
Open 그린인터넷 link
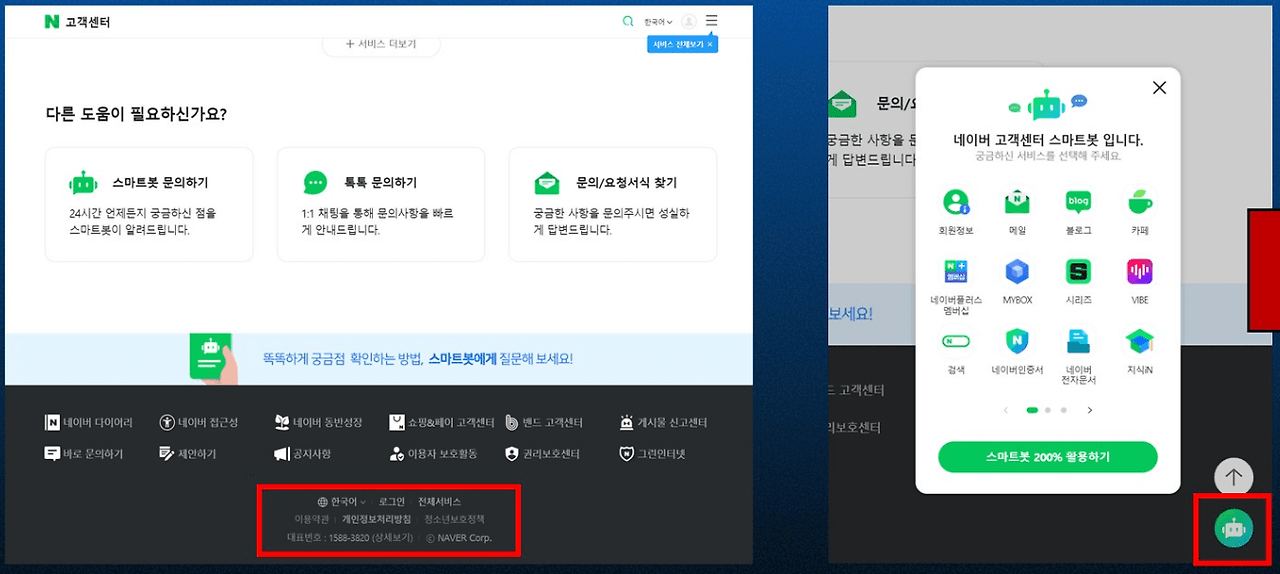(x=655, y=454)
